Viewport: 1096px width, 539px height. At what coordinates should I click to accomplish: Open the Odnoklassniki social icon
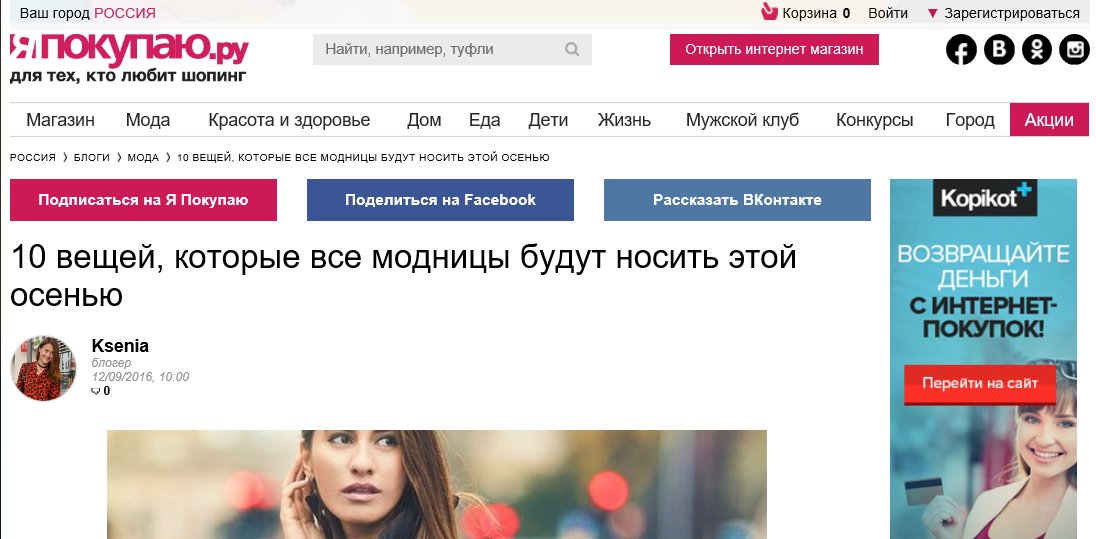1037,50
